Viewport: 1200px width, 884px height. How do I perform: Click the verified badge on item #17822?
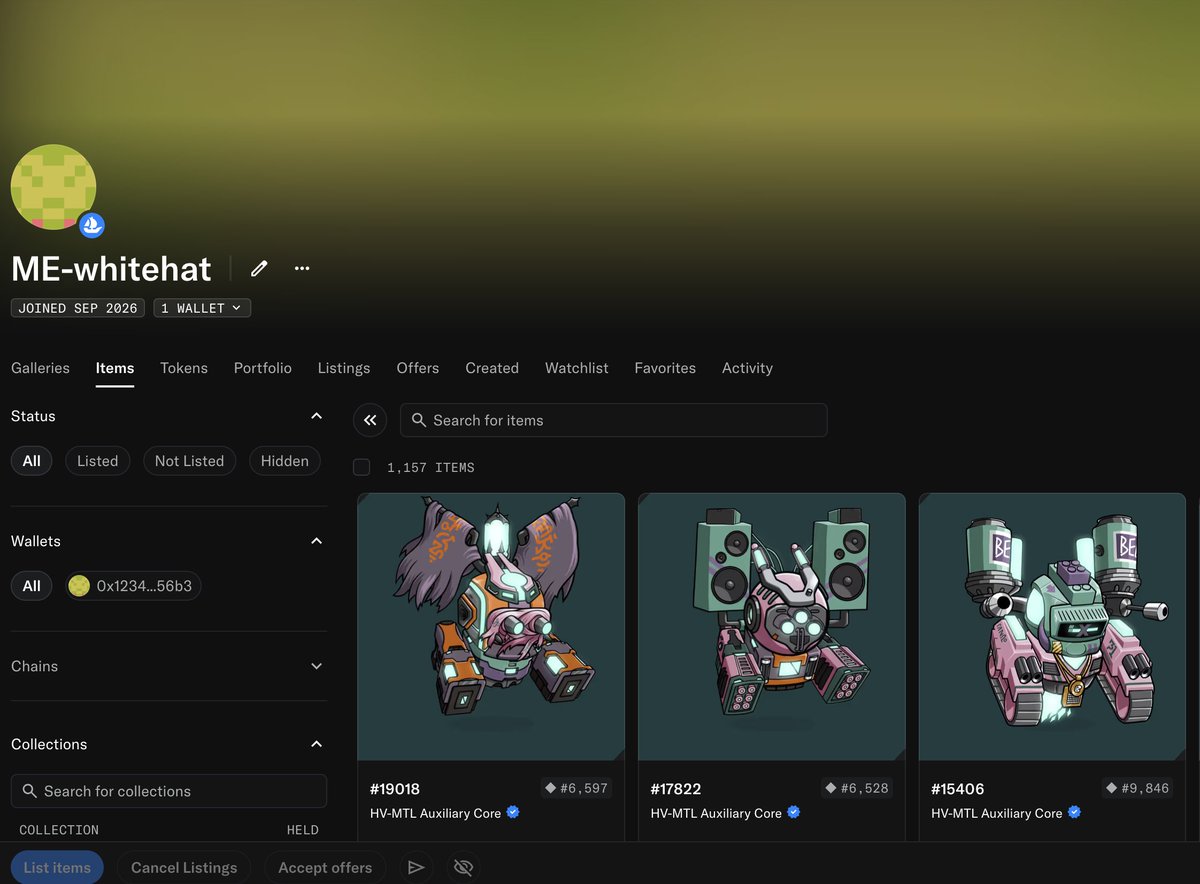(794, 813)
